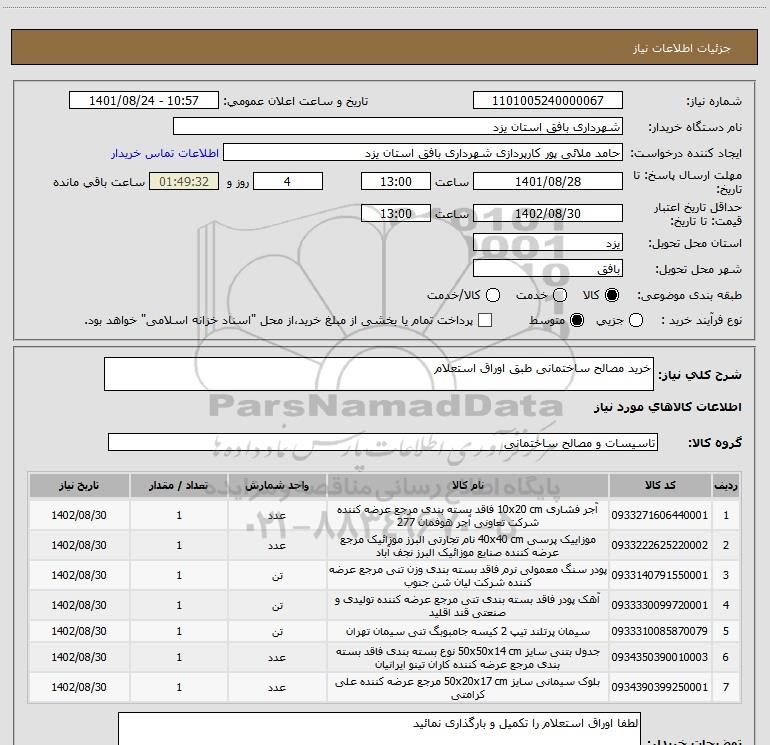Click the جزئیات اطلاعات نیاز header title
770x745 pixels.
682,48
